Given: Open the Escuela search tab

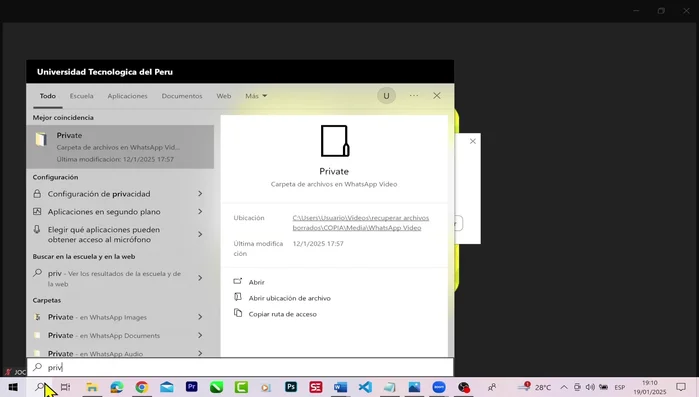Looking at the screenshot, I should coord(82,96).
